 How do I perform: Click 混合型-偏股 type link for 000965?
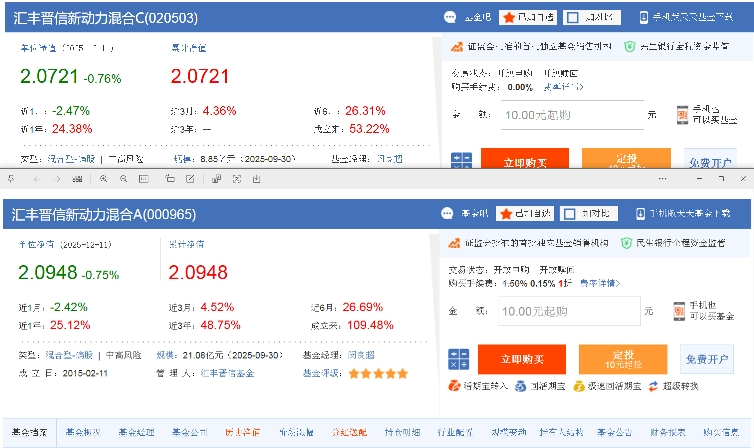tap(69, 355)
